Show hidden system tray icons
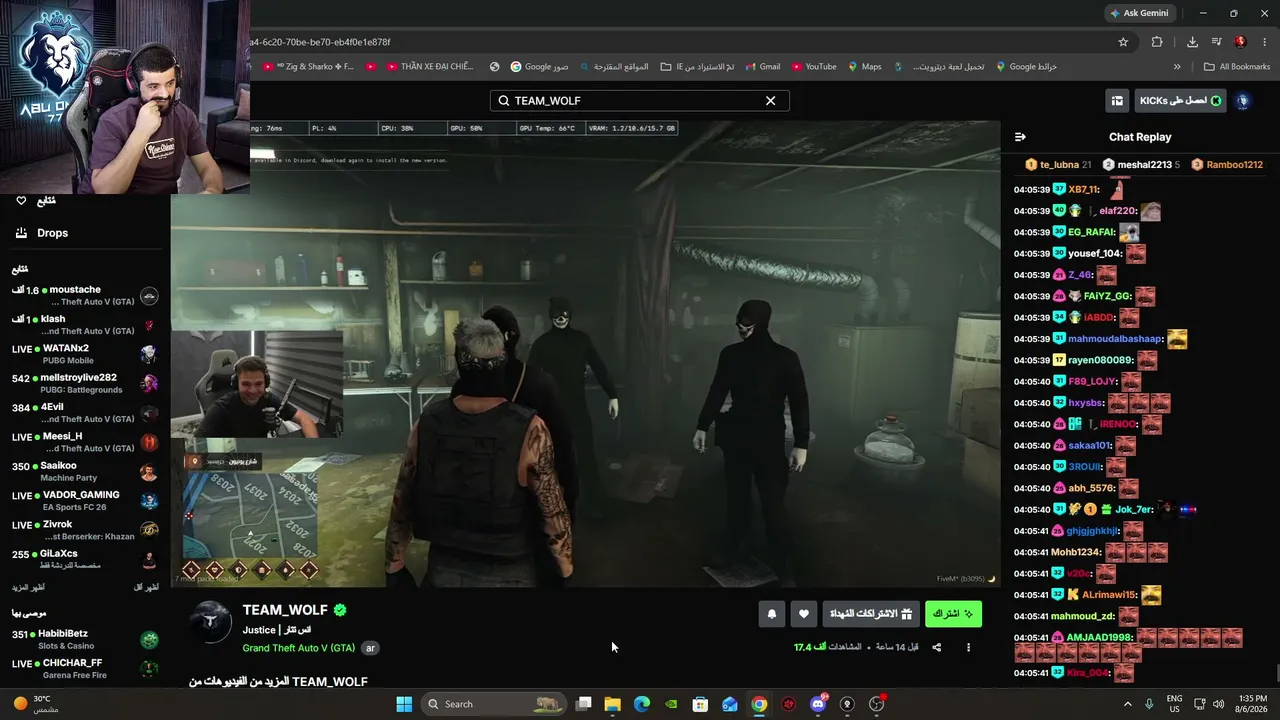The image size is (1280, 720). click(1128, 704)
